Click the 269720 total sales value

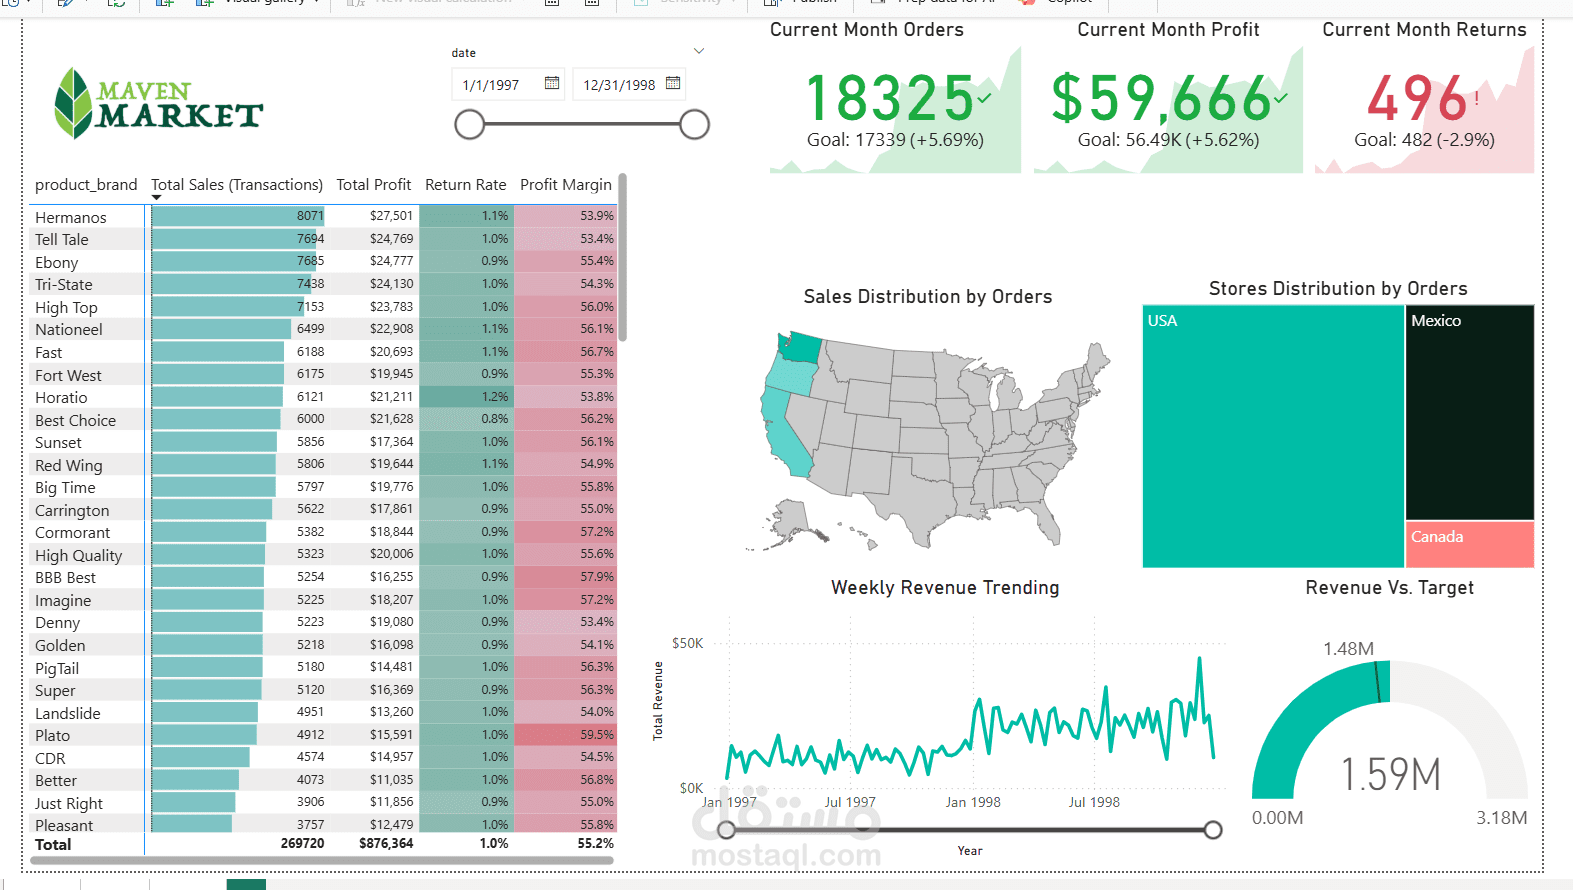pyautogui.click(x=303, y=844)
